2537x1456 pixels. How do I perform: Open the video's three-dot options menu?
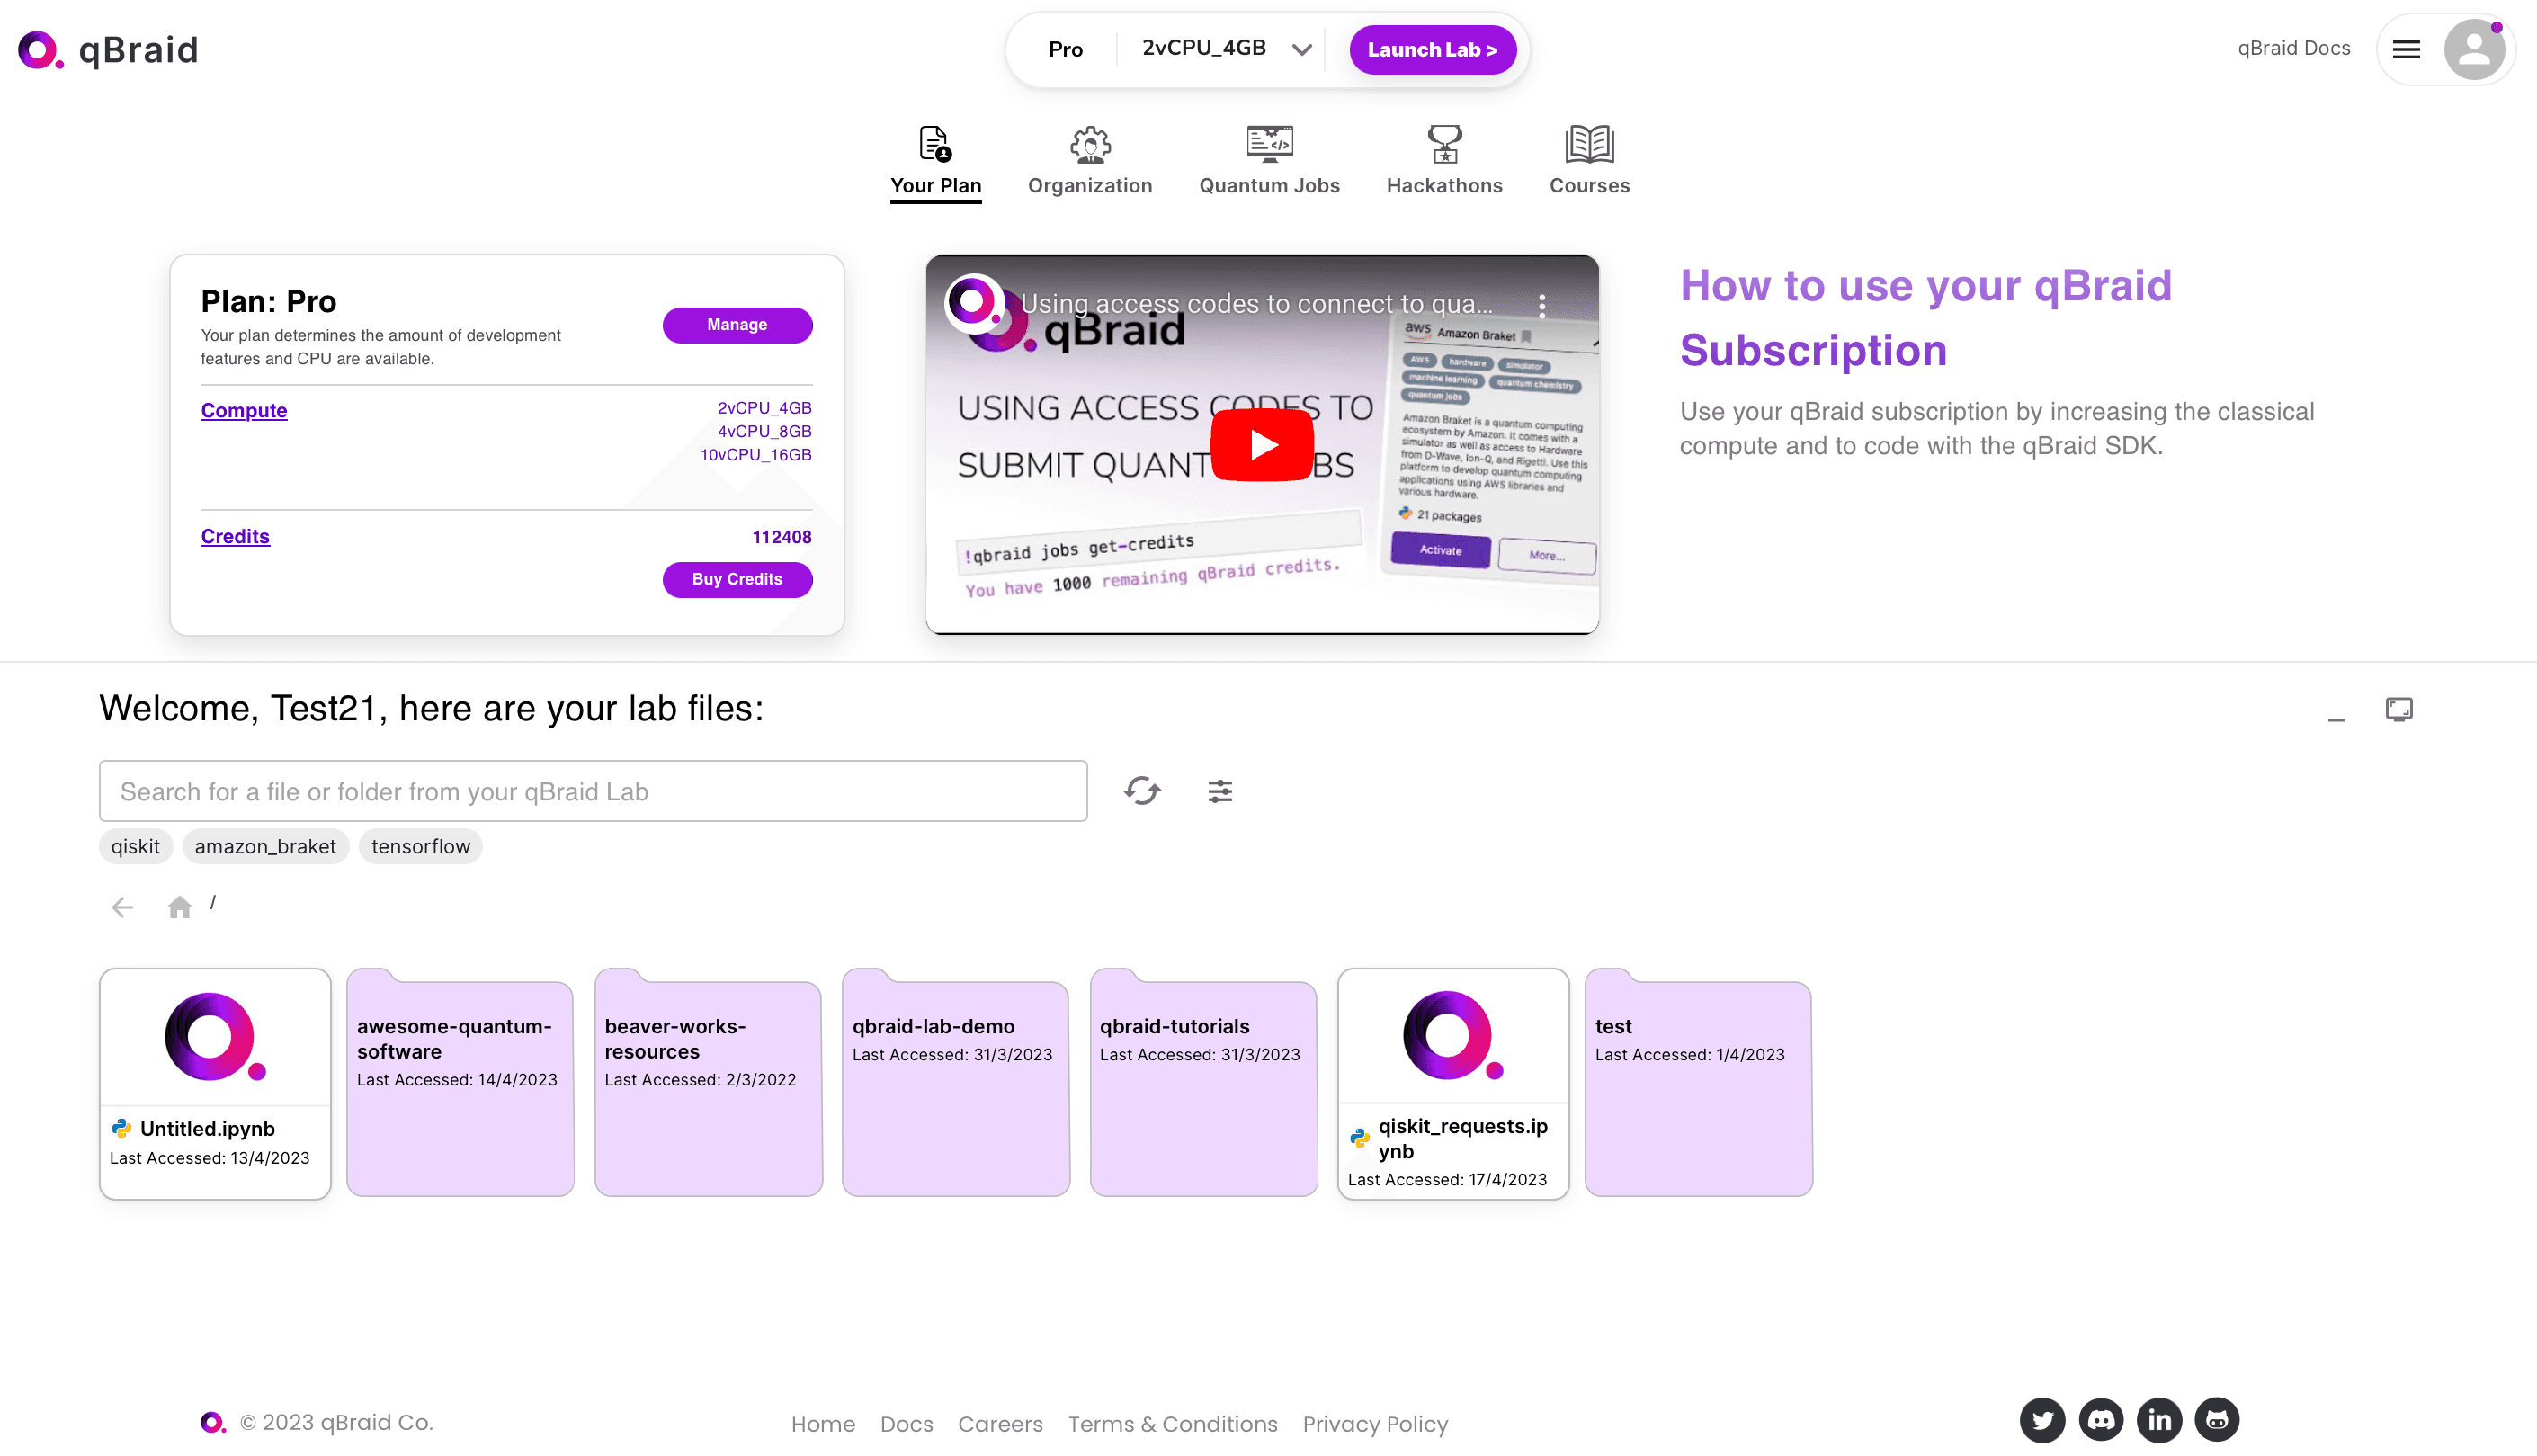[1541, 304]
